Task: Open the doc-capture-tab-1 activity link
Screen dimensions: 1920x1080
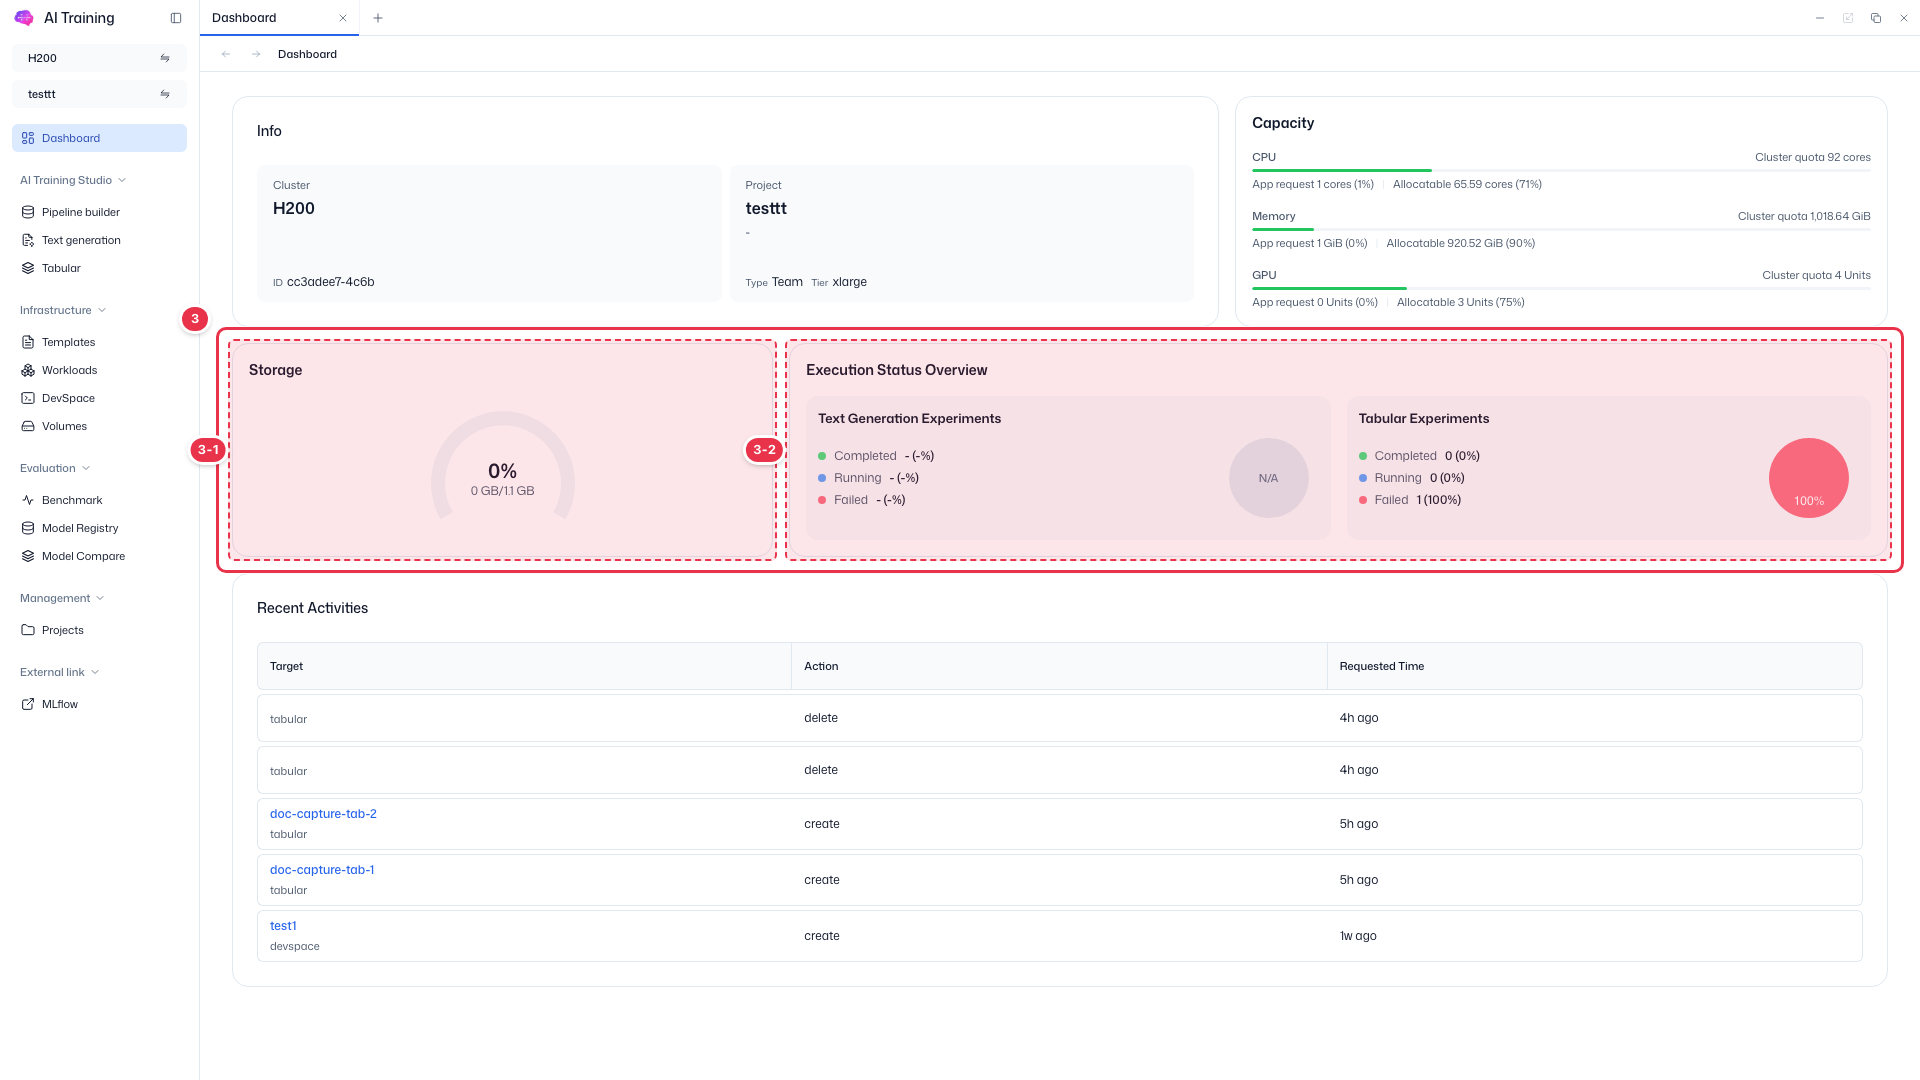Action: click(x=322, y=870)
